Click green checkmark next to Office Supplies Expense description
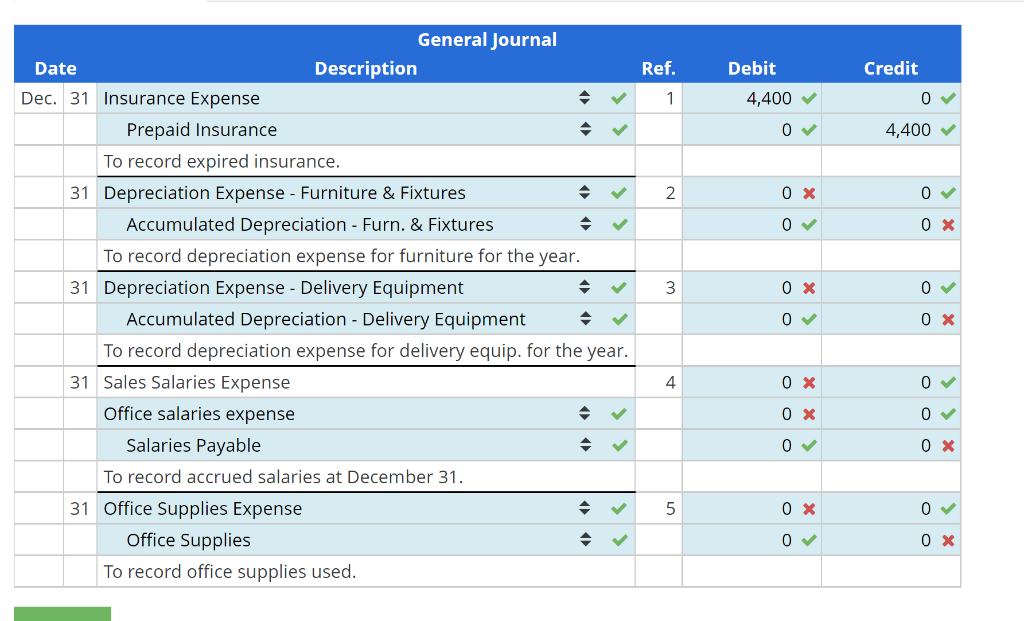Viewport: 1024px width, 621px height. click(619, 508)
